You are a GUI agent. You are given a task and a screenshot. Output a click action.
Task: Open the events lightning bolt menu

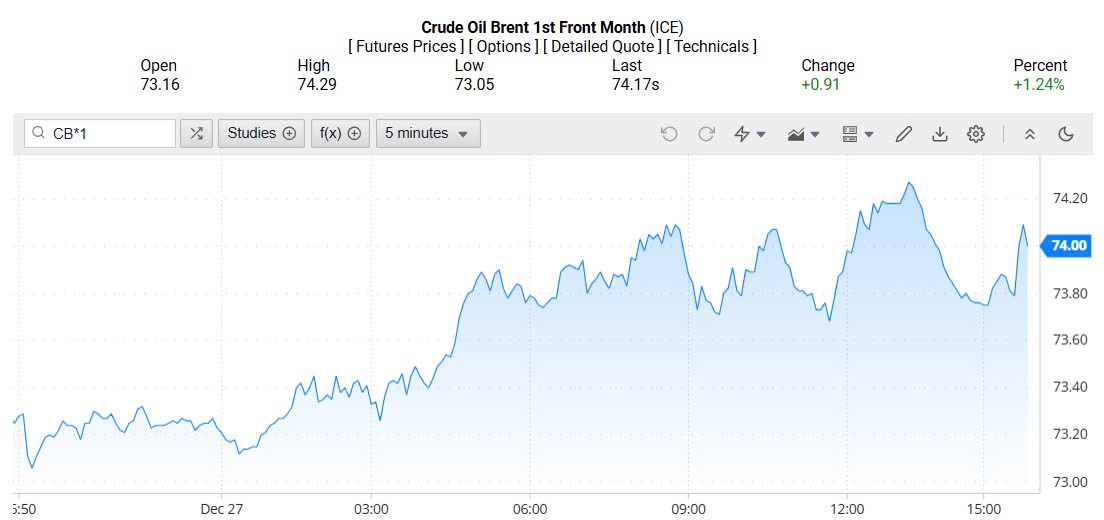749,134
